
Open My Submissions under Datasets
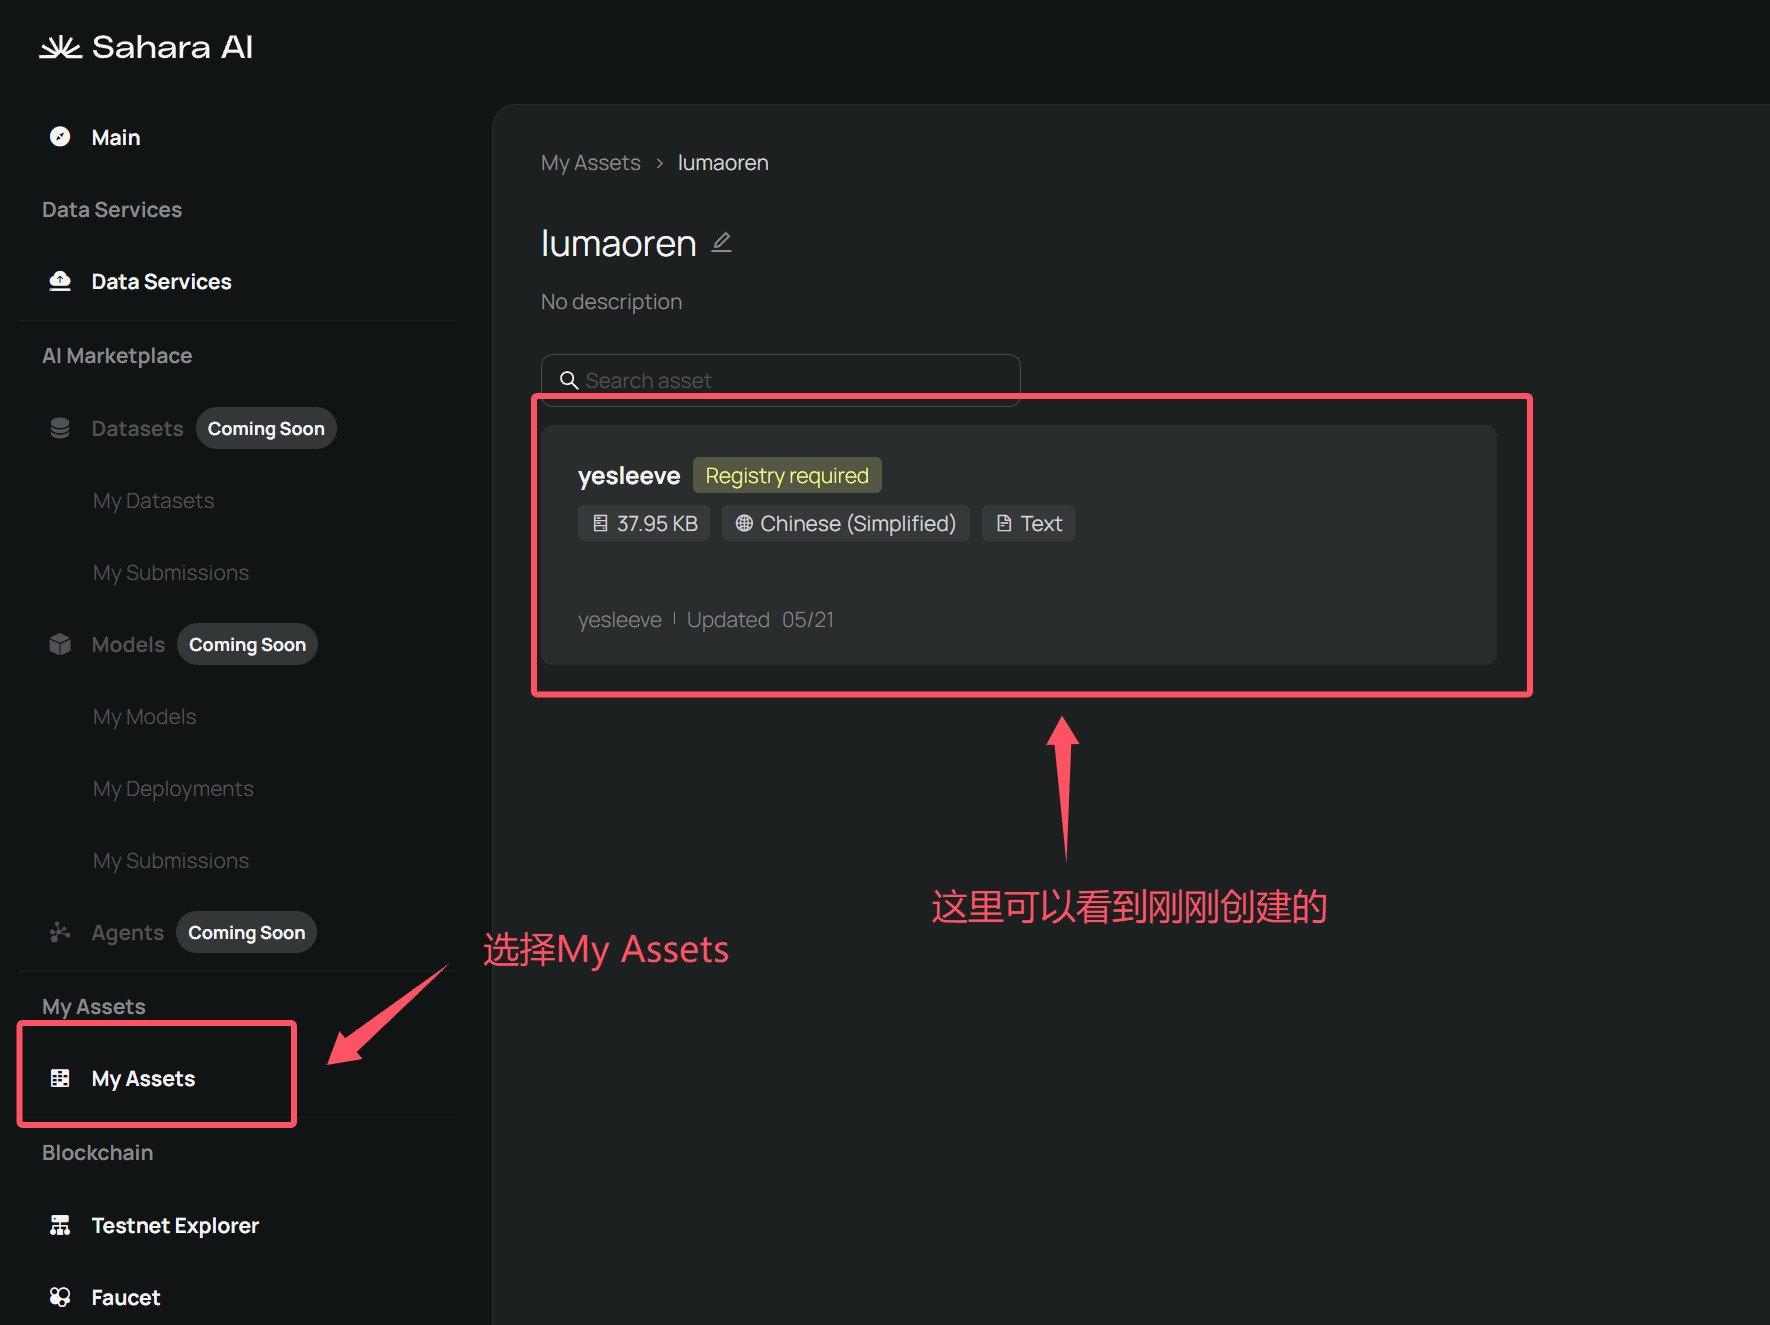tap(171, 572)
